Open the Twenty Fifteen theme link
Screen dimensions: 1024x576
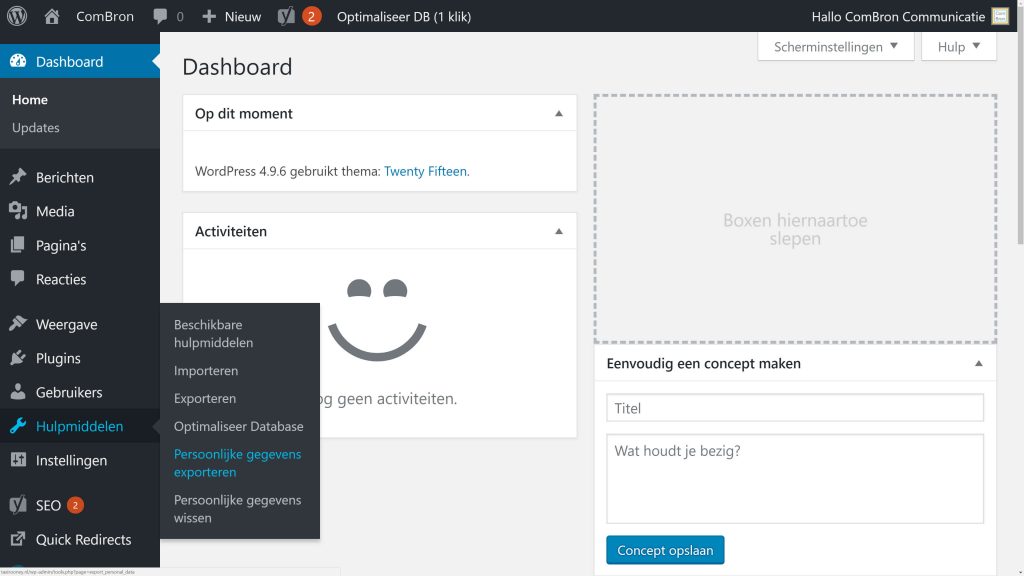pyautogui.click(x=426, y=171)
